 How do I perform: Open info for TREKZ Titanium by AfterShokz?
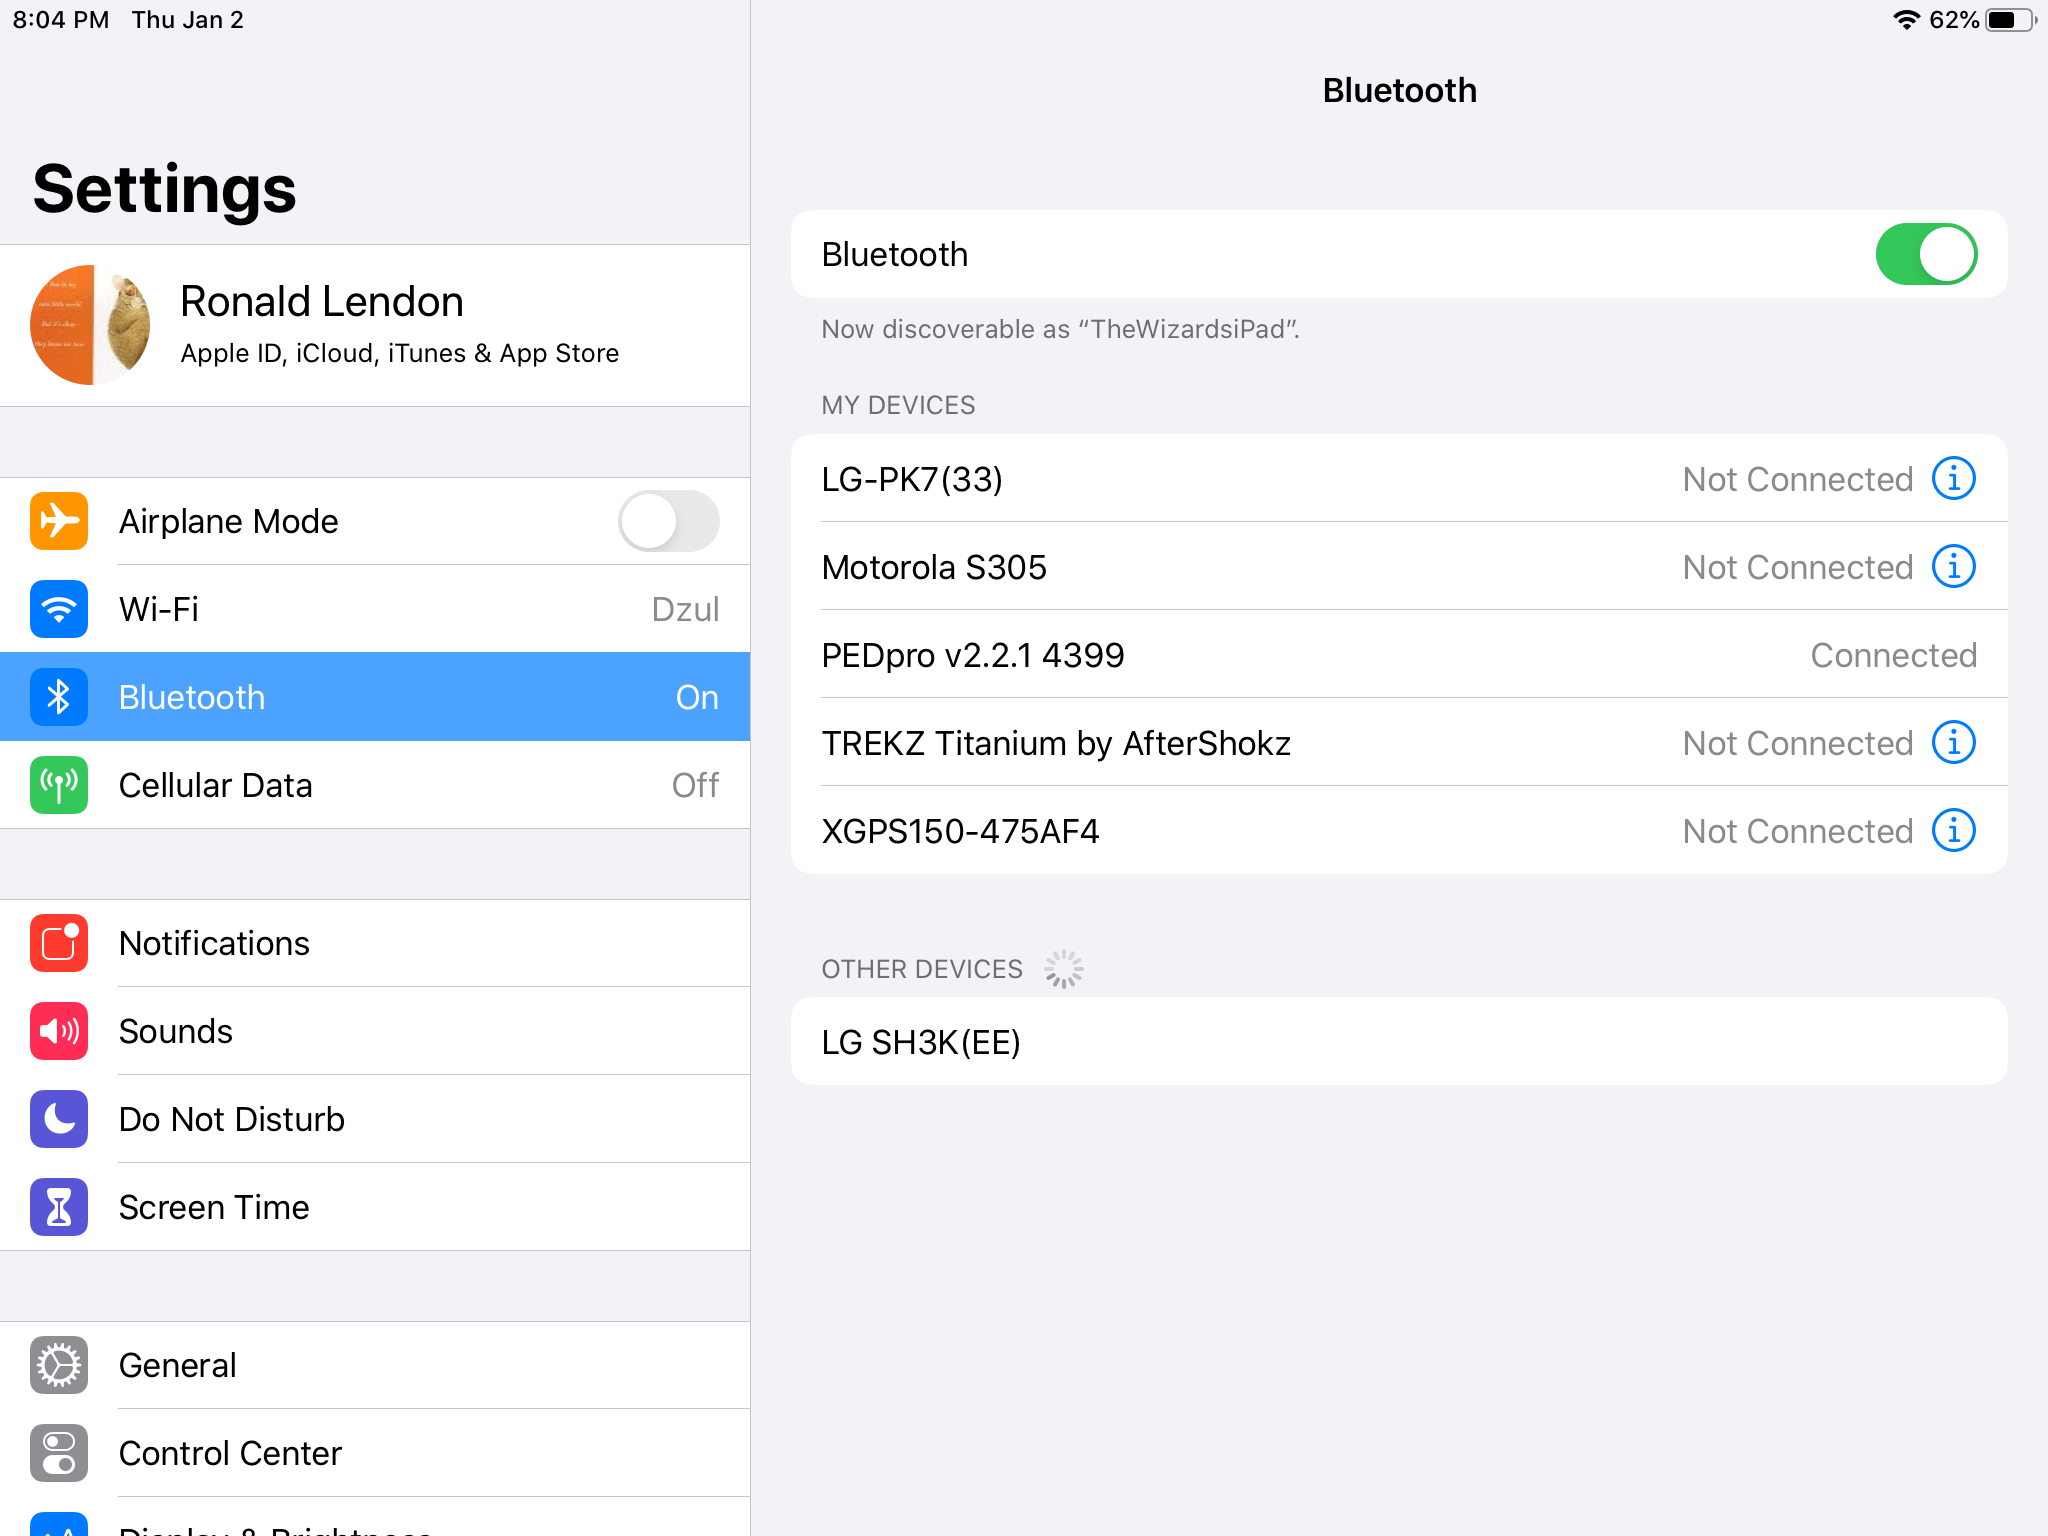tap(1953, 743)
